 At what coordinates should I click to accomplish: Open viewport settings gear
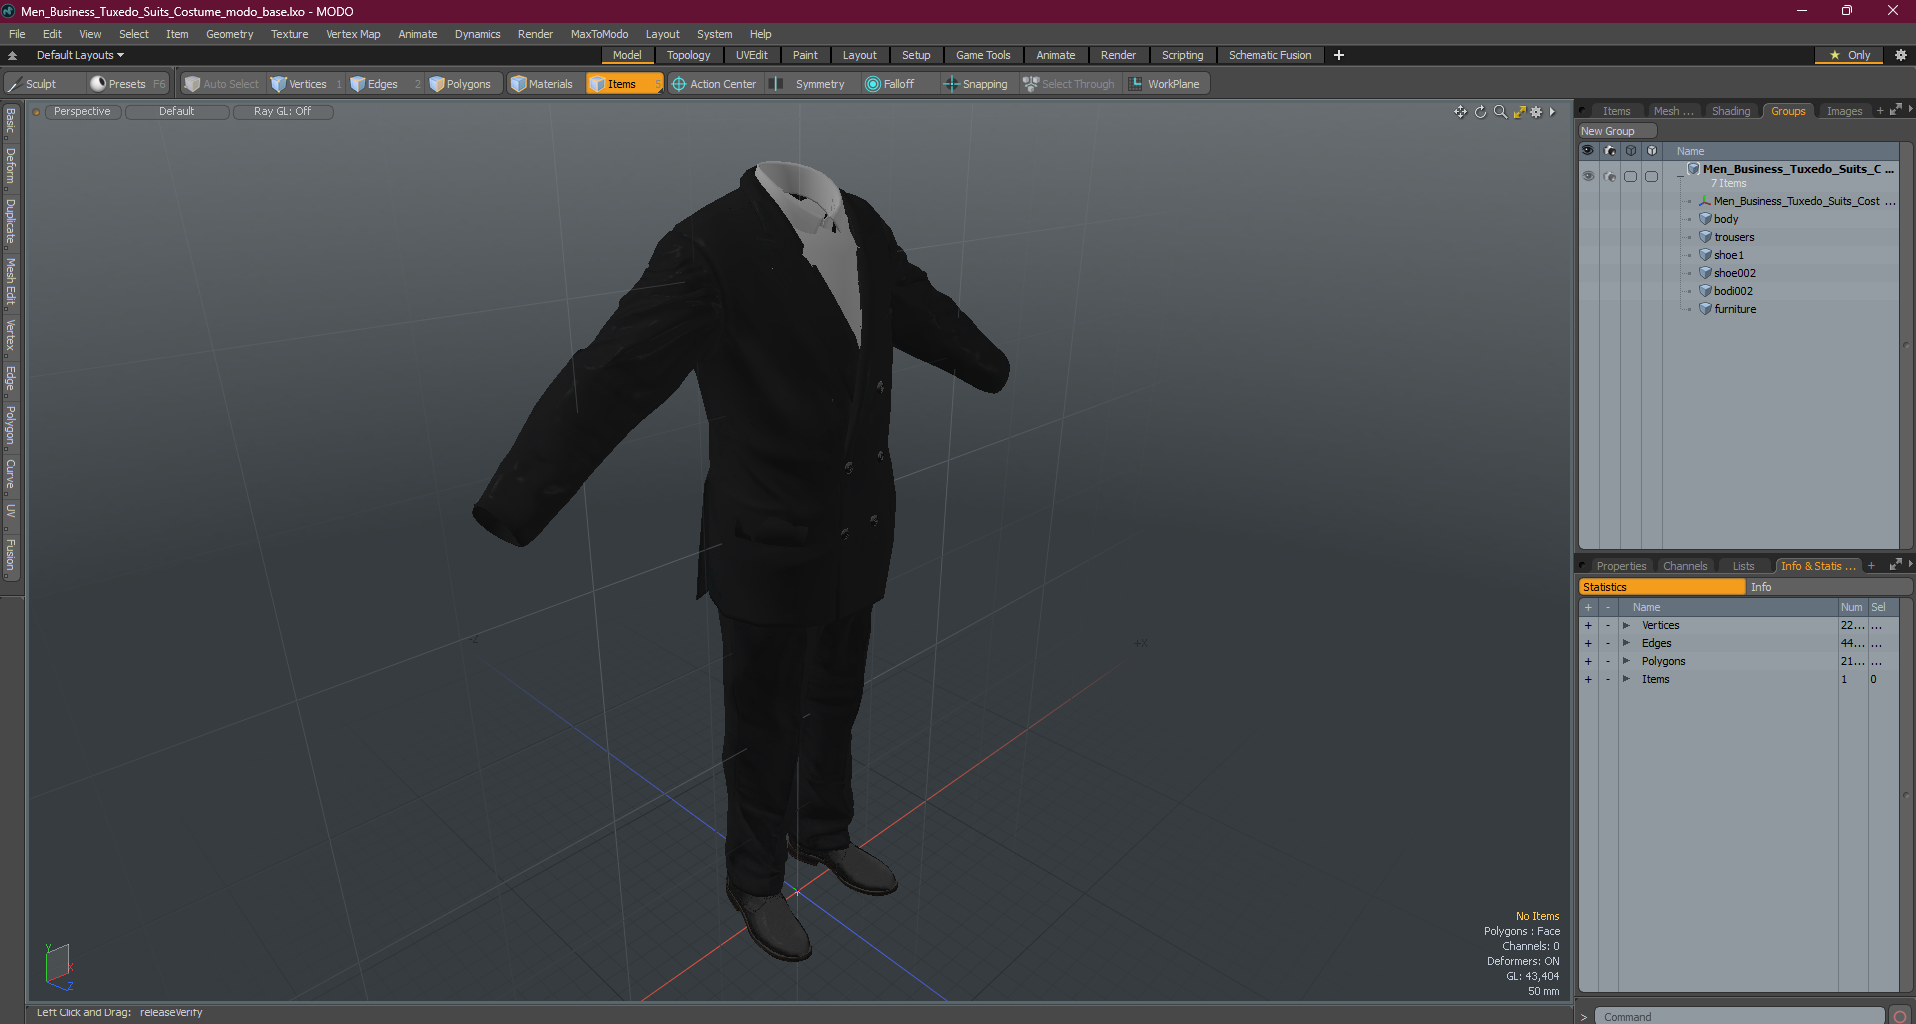1537,112
